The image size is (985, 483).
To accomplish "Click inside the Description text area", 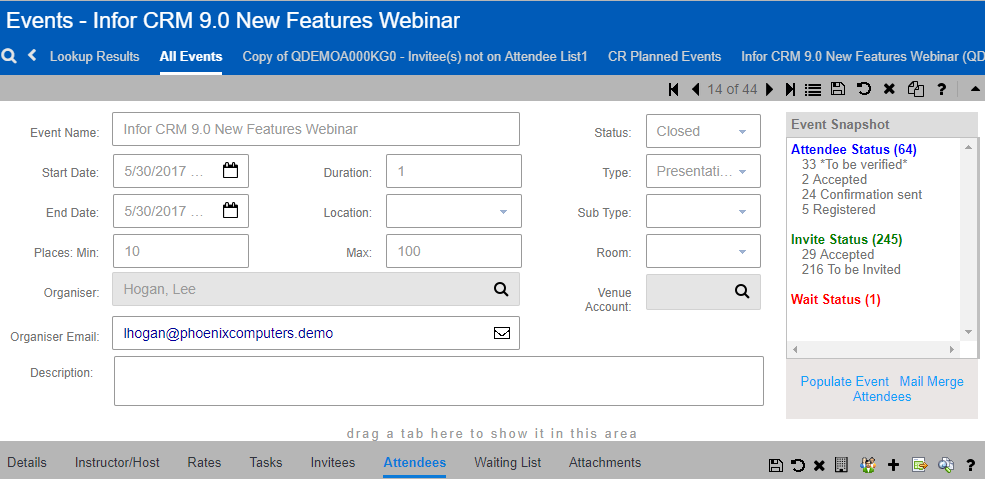I will click(x=438, y=381).
